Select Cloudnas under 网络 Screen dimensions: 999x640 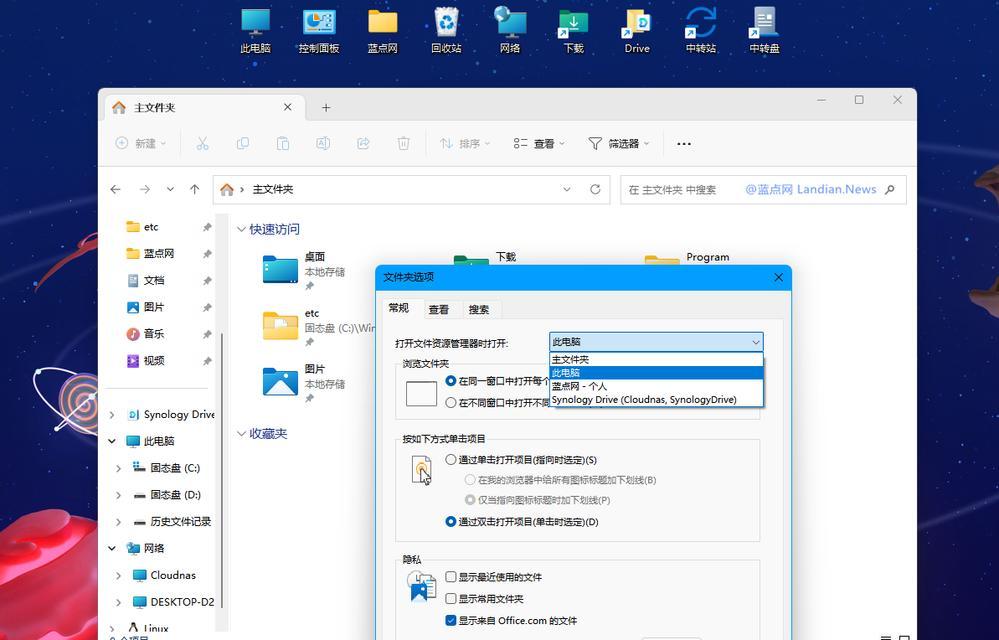(164, 575)
